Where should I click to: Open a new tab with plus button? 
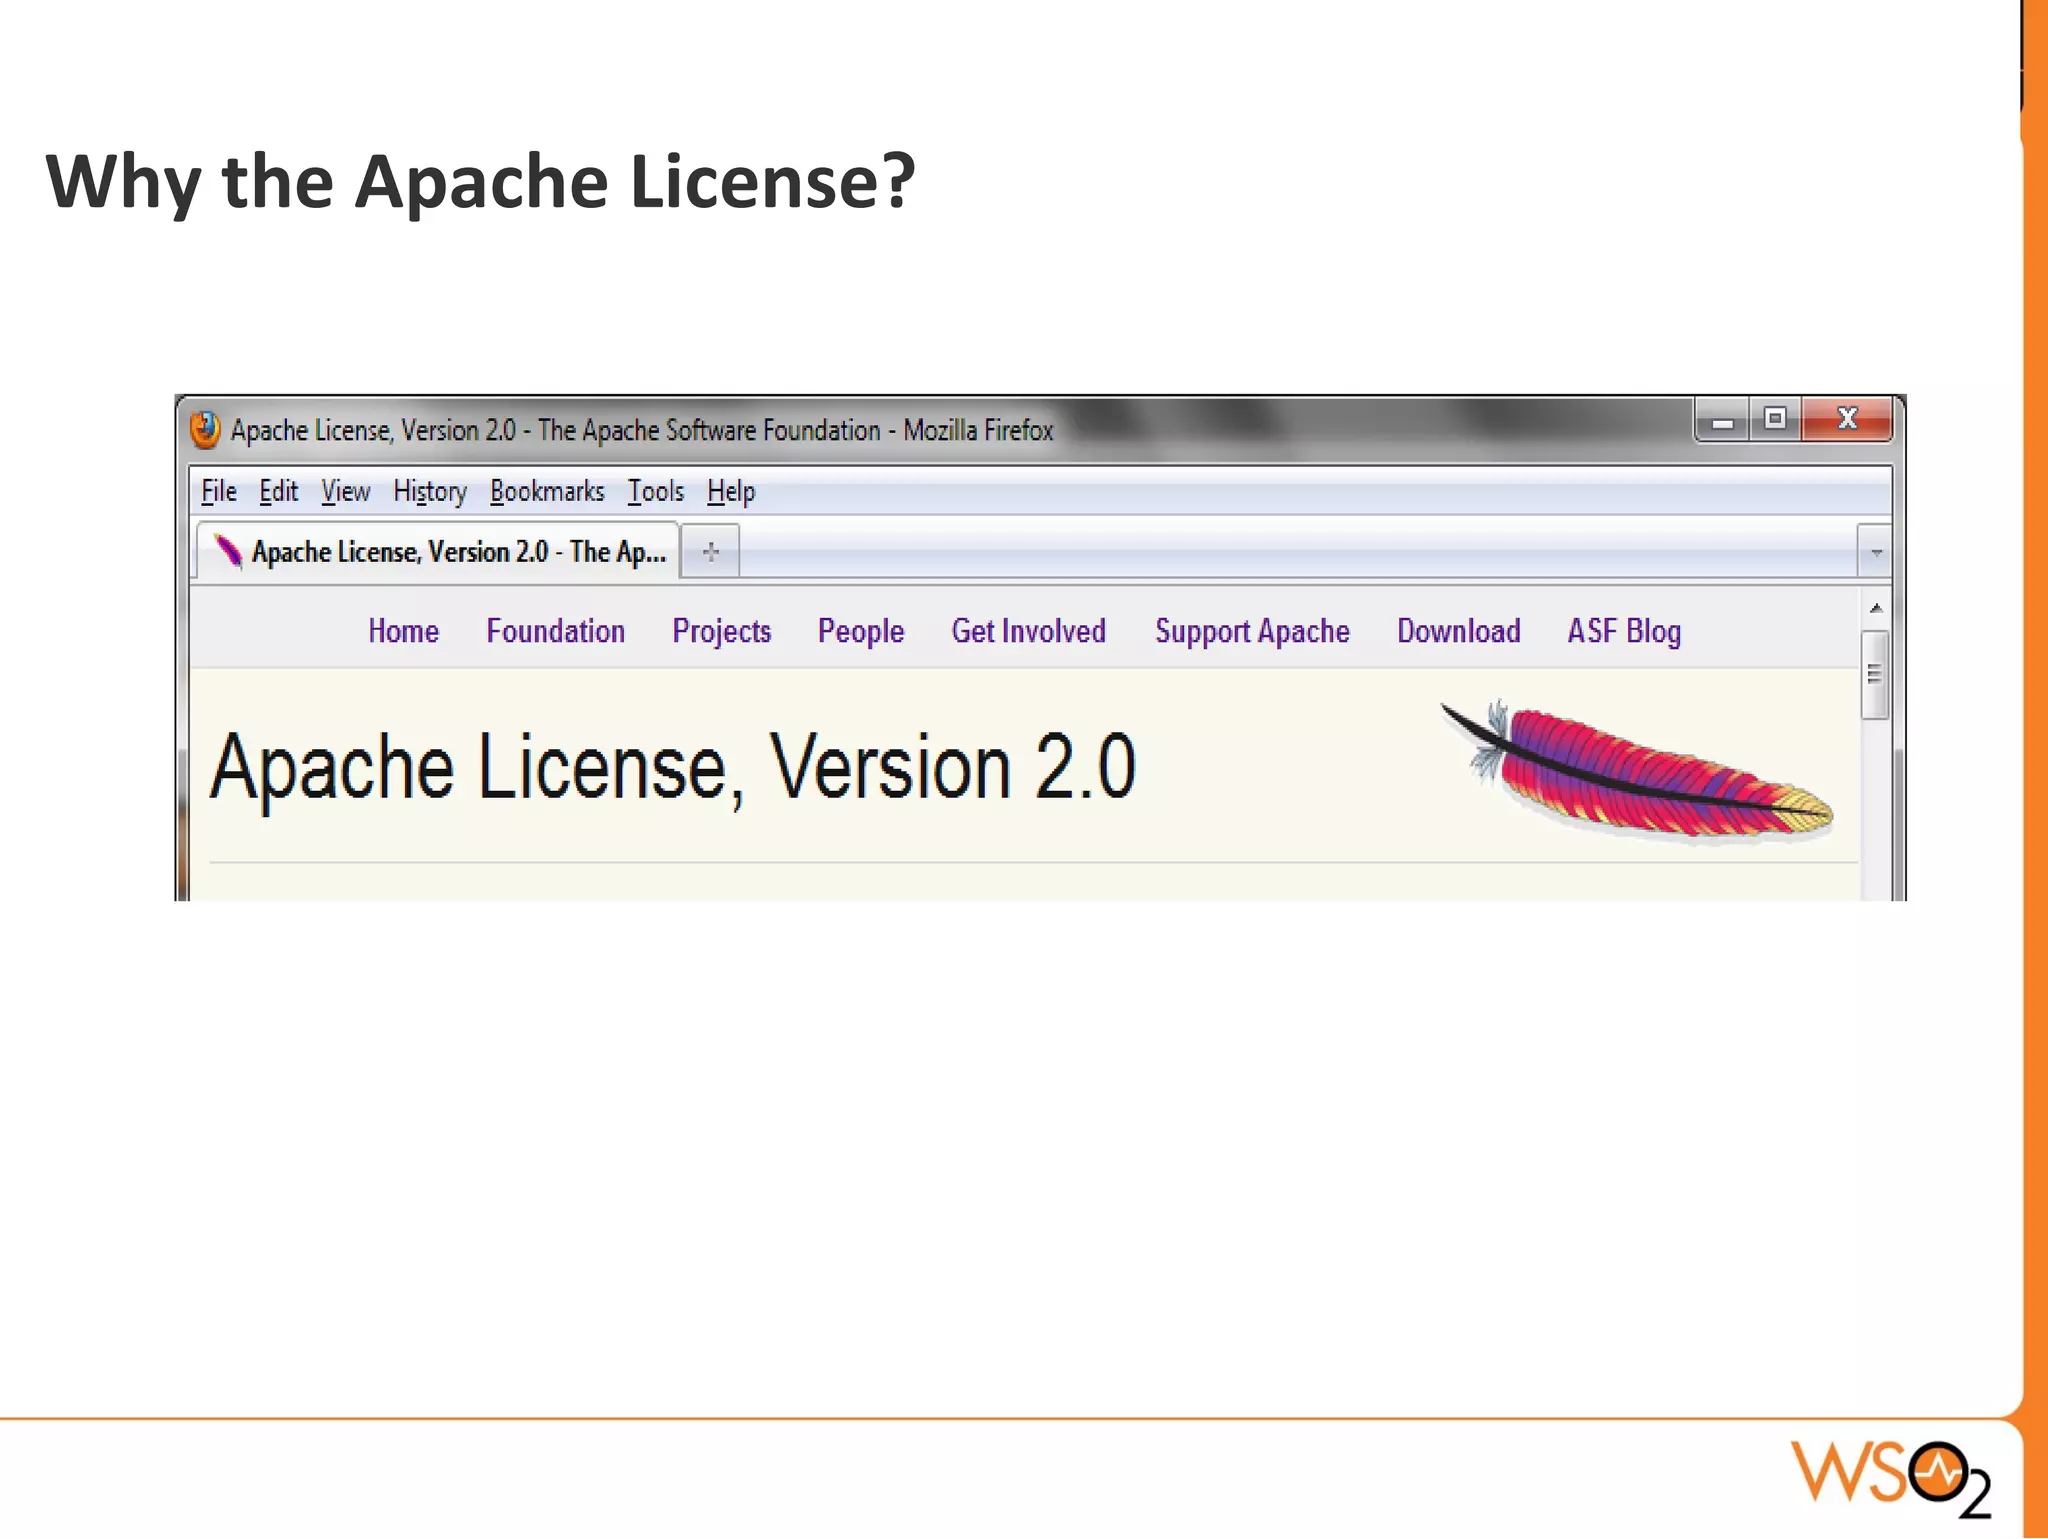point(711,551)
